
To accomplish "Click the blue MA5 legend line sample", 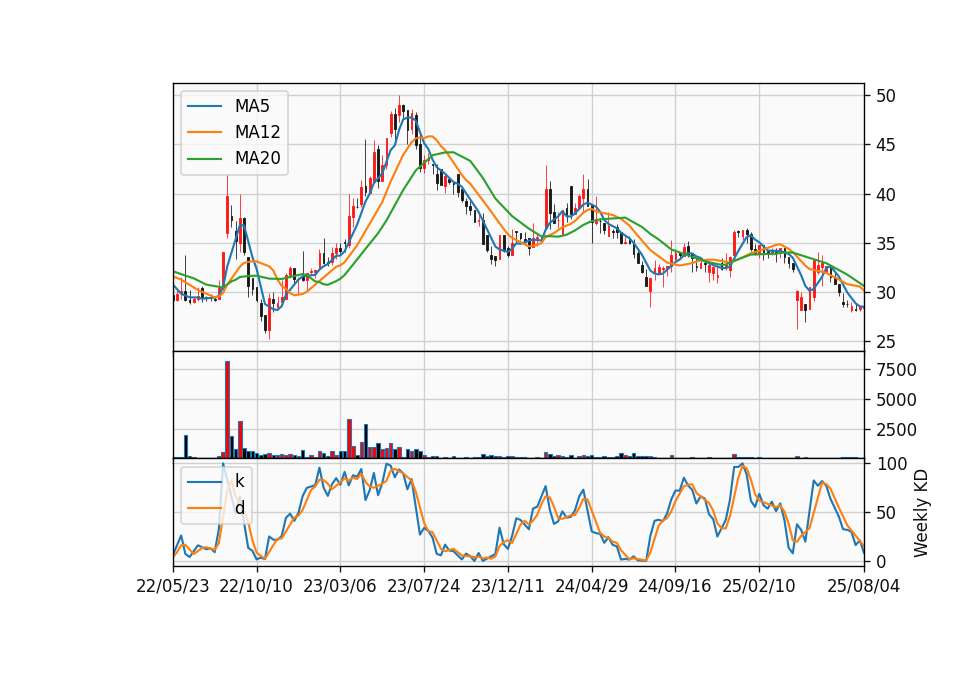I will (x=204, y=107).
